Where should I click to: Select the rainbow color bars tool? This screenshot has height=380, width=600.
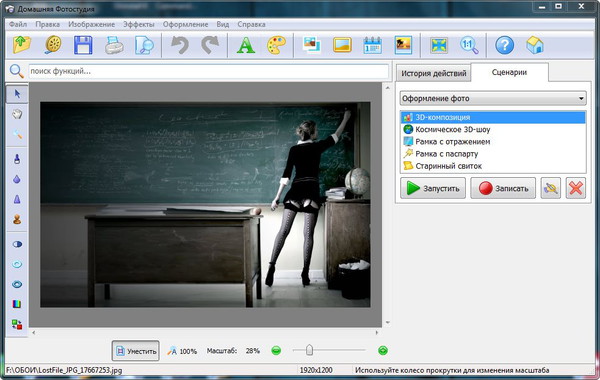[x=17, y=304]
